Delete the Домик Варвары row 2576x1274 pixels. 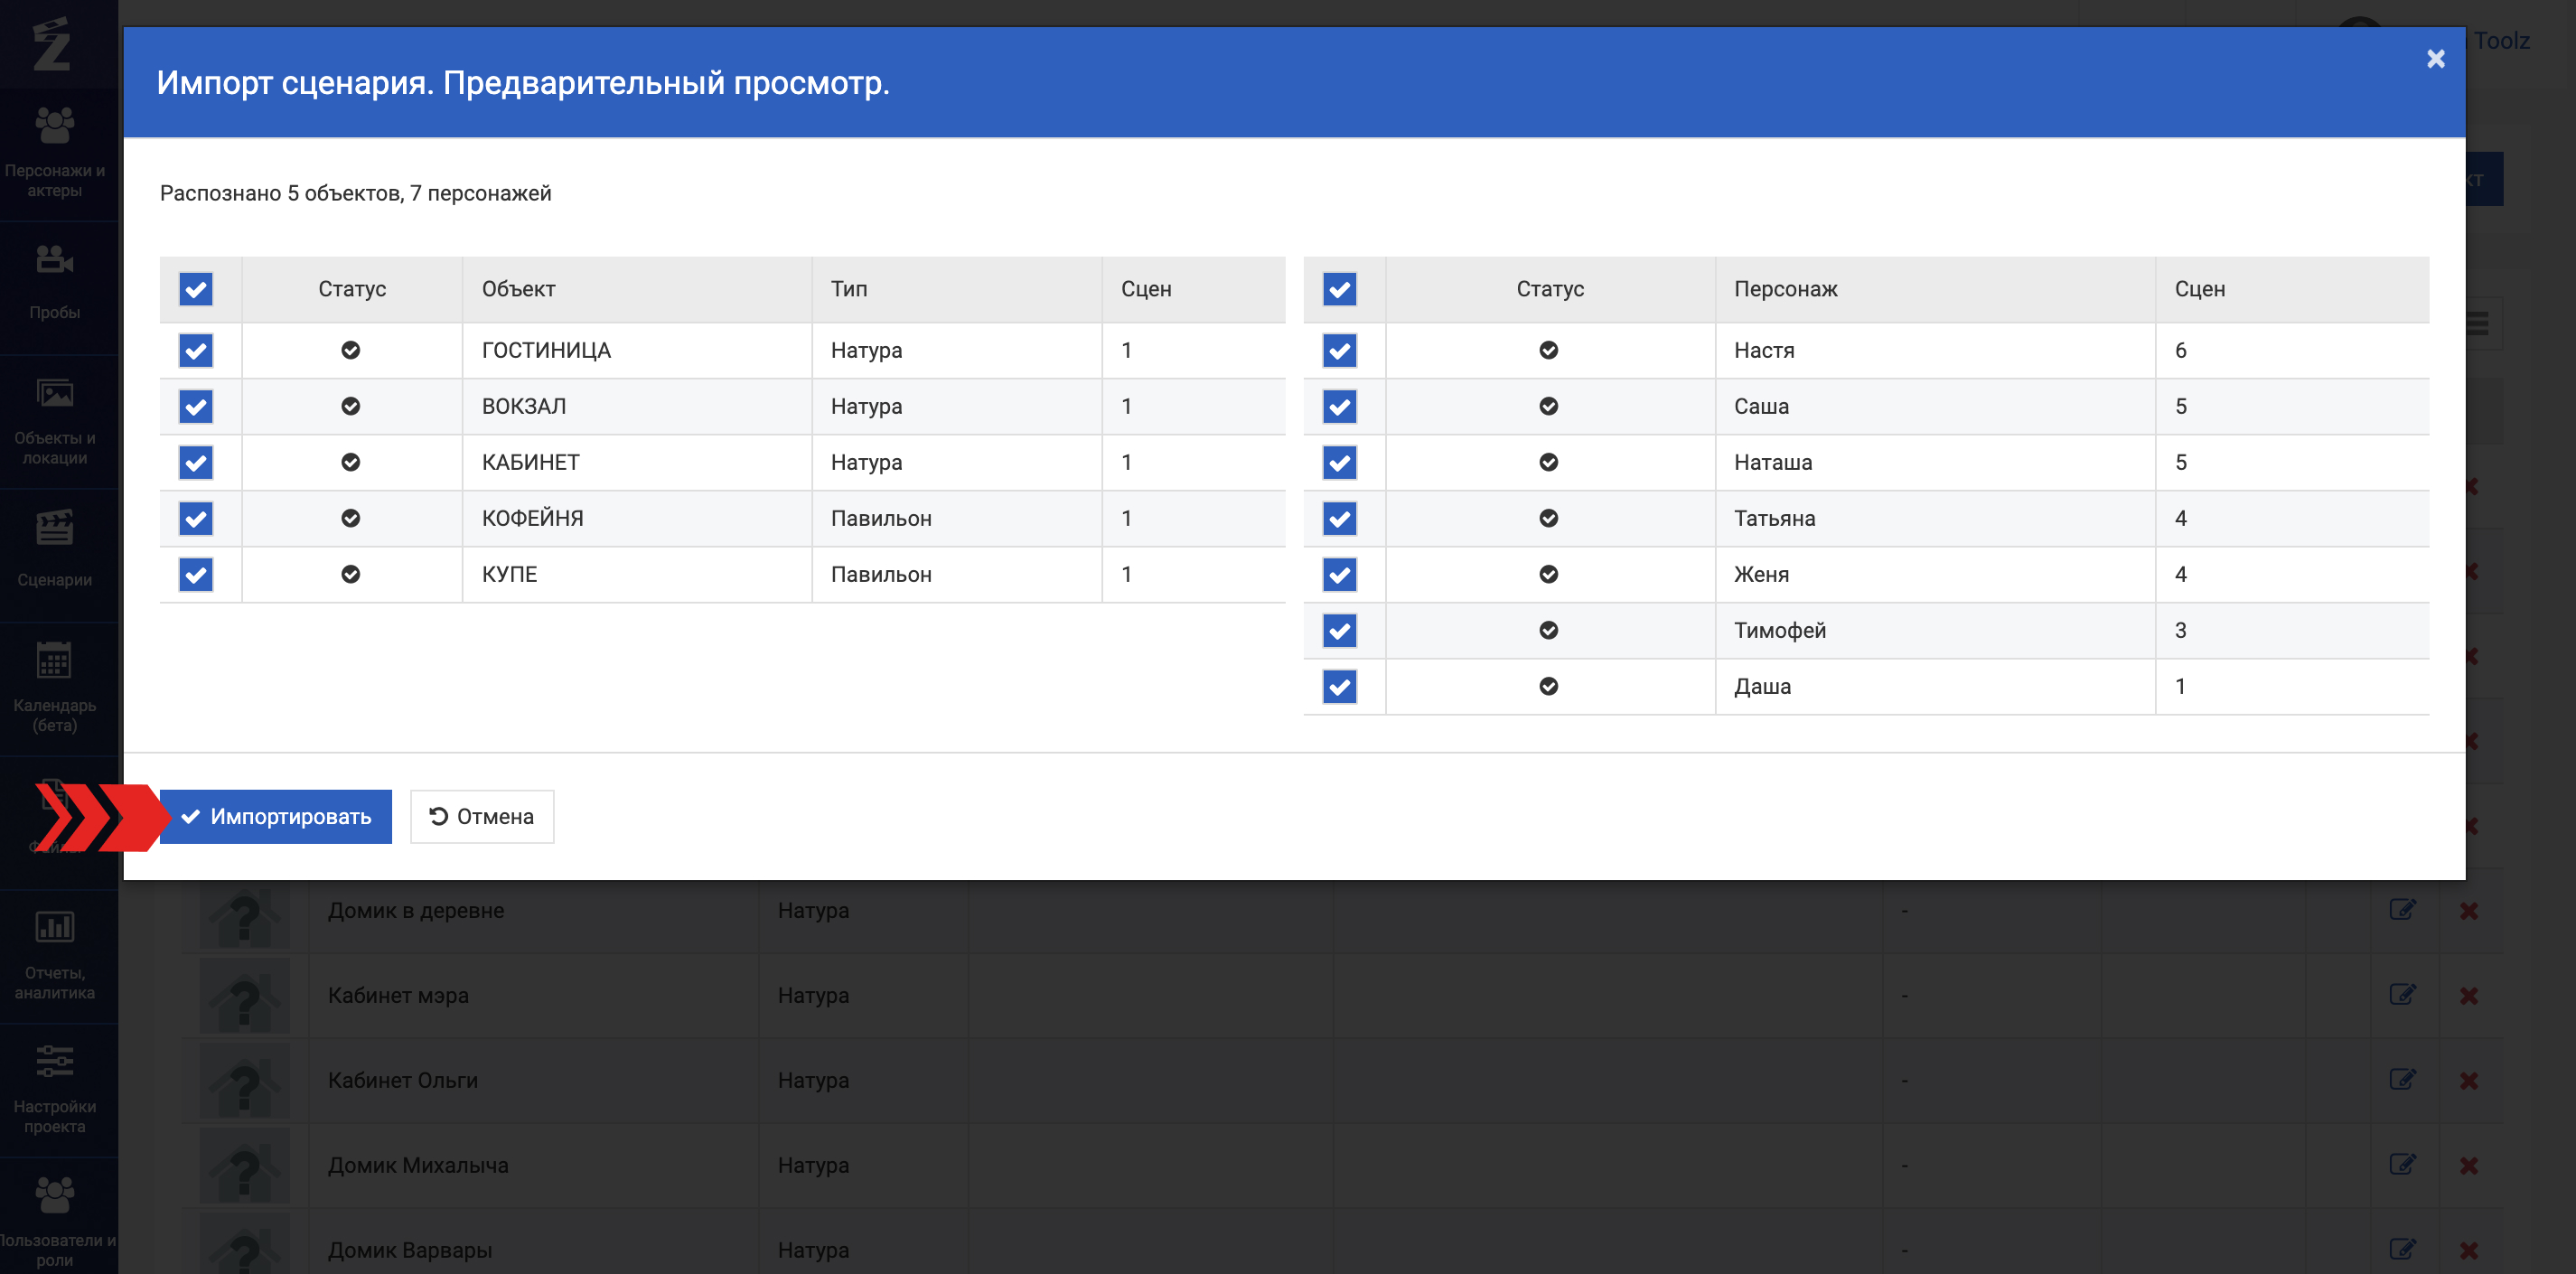pyautogui.click(x=2469, y=1251)
